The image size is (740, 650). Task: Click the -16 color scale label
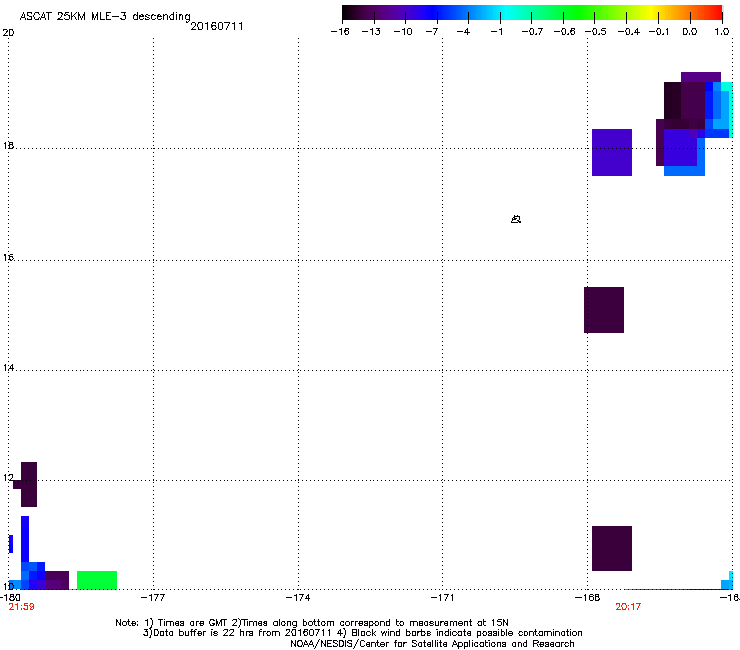pyautogui.click(x=340, y=32)
